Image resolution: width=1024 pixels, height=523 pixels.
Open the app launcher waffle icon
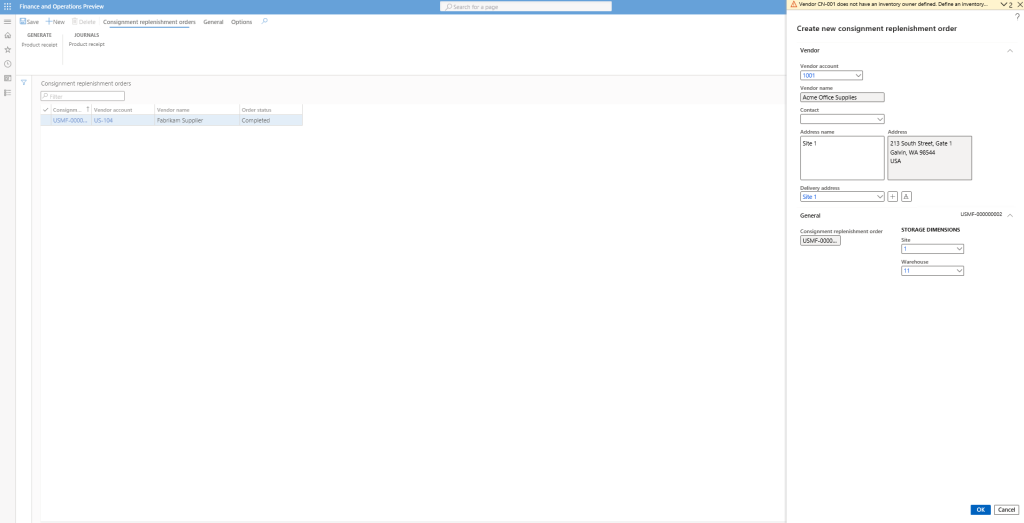pyautogui.click(x=7, y=6)
